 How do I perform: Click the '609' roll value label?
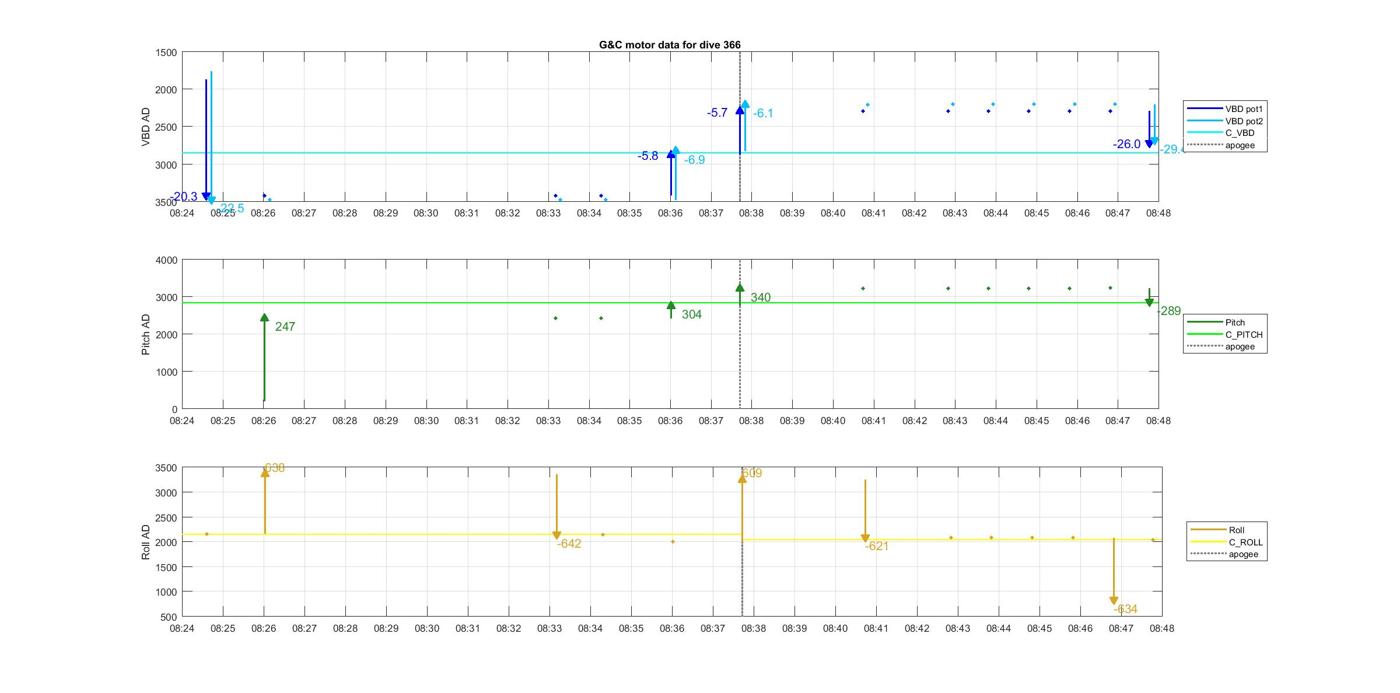pos(752,474)
